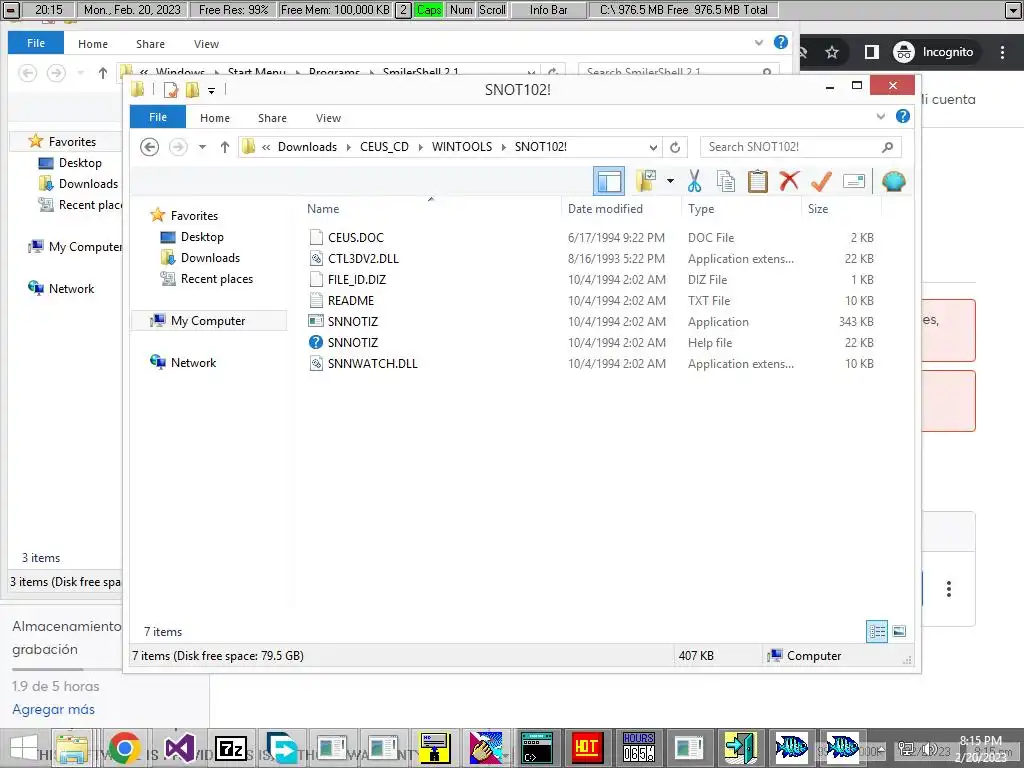Screen dimensions: 1024x768
Task: Open Visual Studio from the taskbar
Action: click(179, 748)
